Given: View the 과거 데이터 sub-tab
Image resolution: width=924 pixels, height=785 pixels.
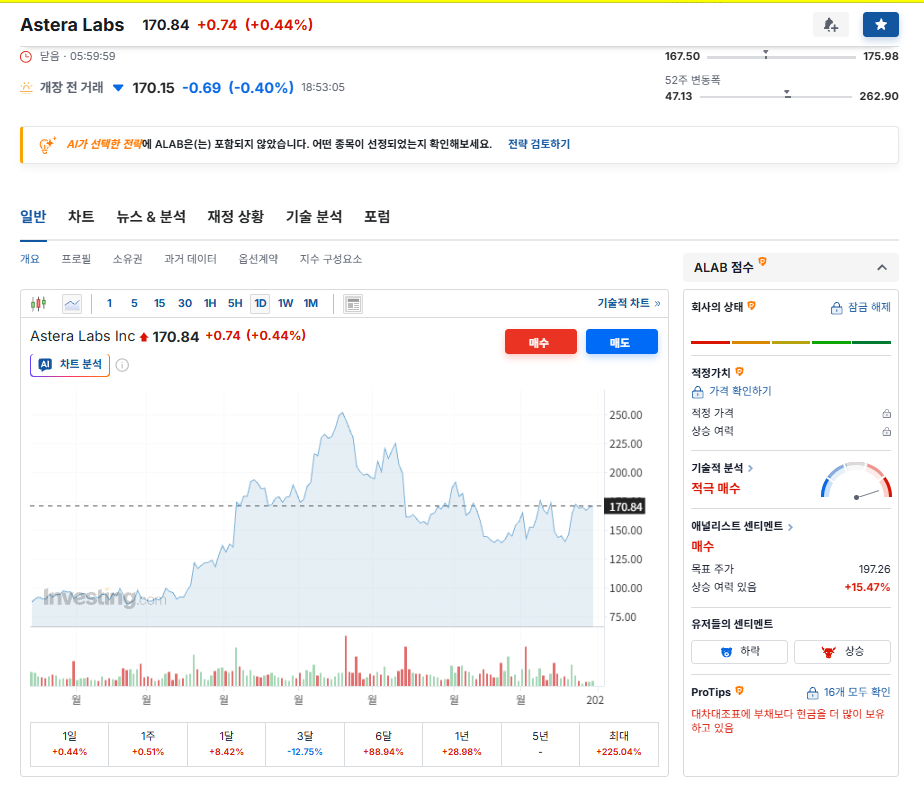Looking at the screenshot, I should [x=190, y=259].
